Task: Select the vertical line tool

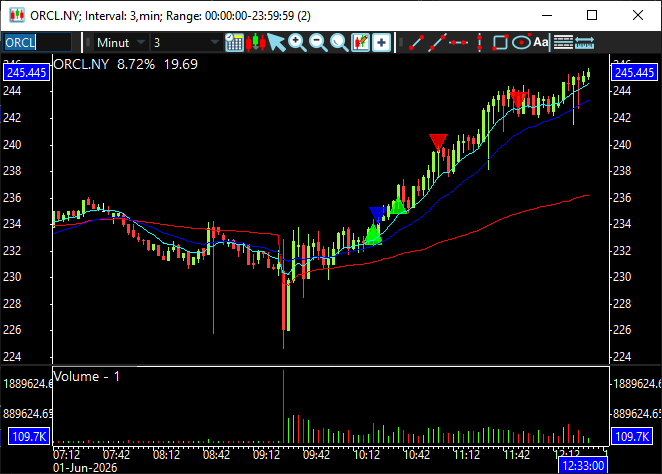Action: [x=479, y=43]
